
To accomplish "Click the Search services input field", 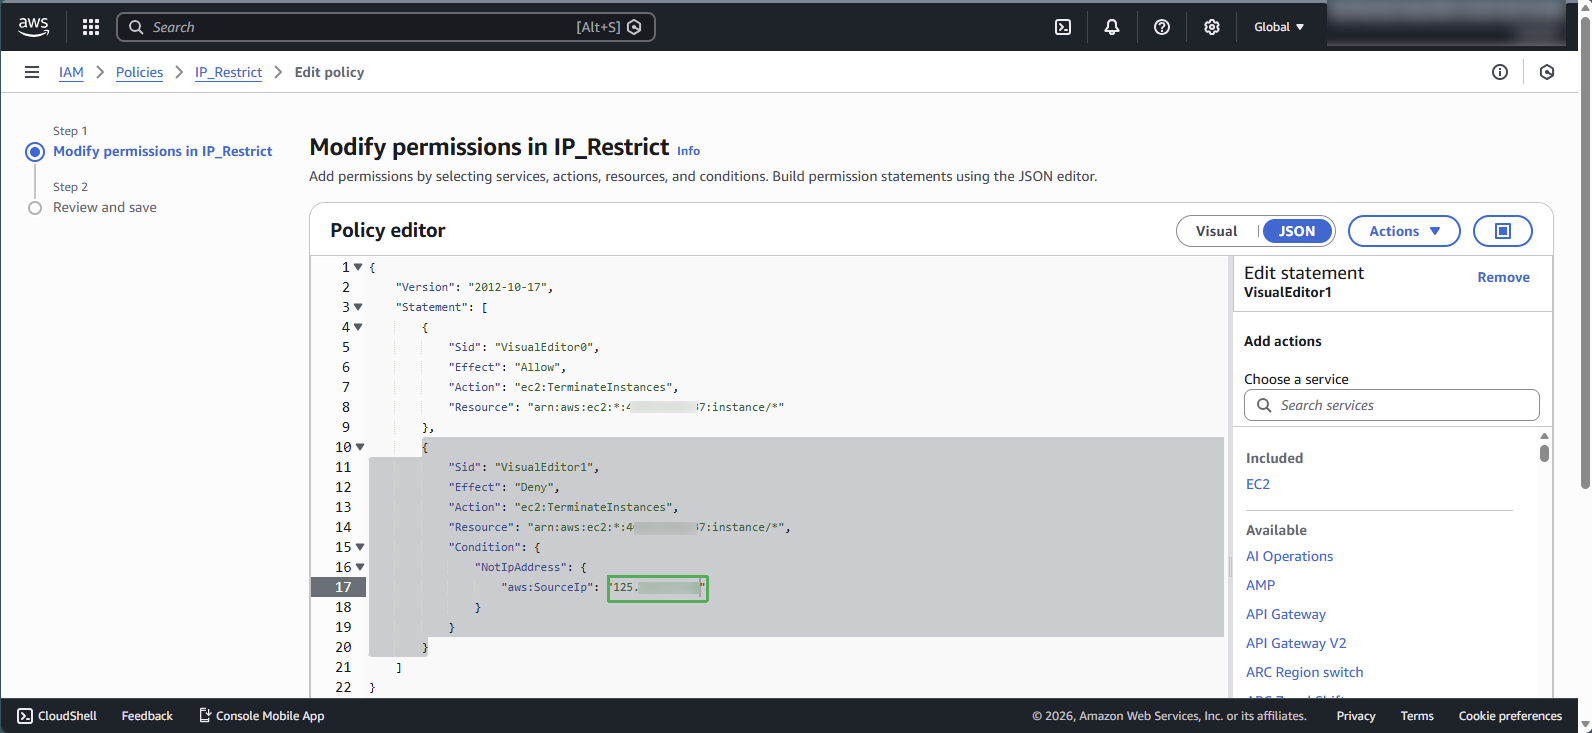I will [x=1392, y=405].
